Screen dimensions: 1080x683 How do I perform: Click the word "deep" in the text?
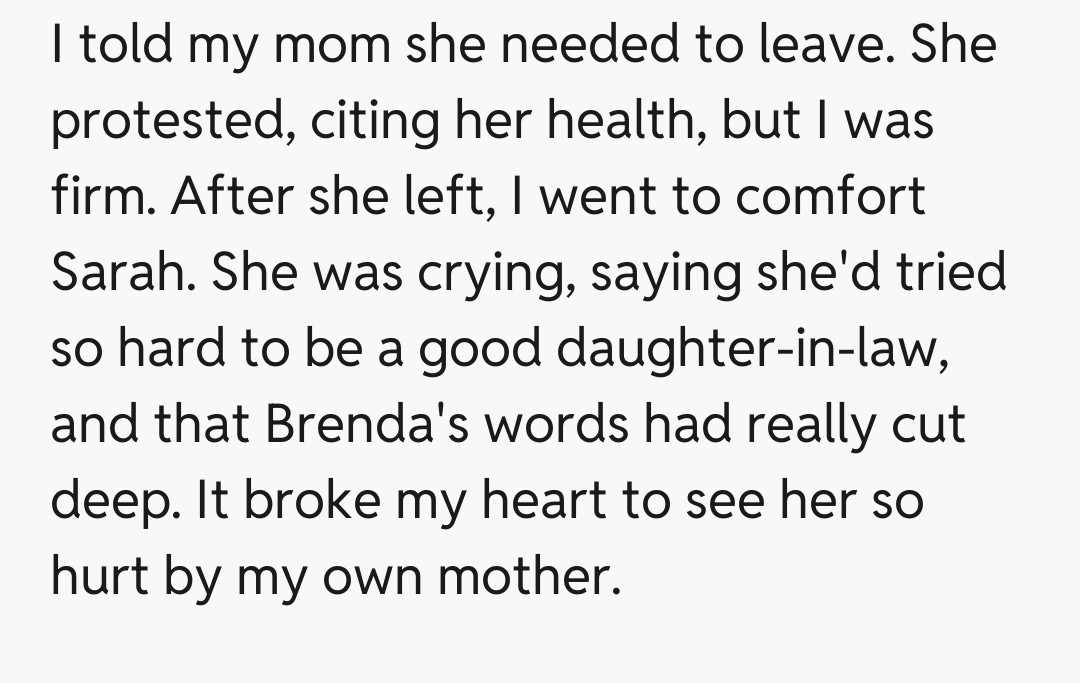coord(113,503)
